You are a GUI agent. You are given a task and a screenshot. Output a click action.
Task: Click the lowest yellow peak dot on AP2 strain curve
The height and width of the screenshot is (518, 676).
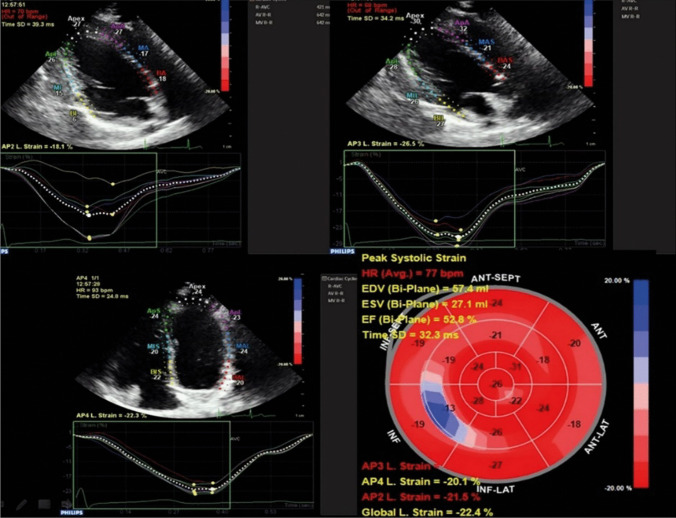tap(89, 237)
